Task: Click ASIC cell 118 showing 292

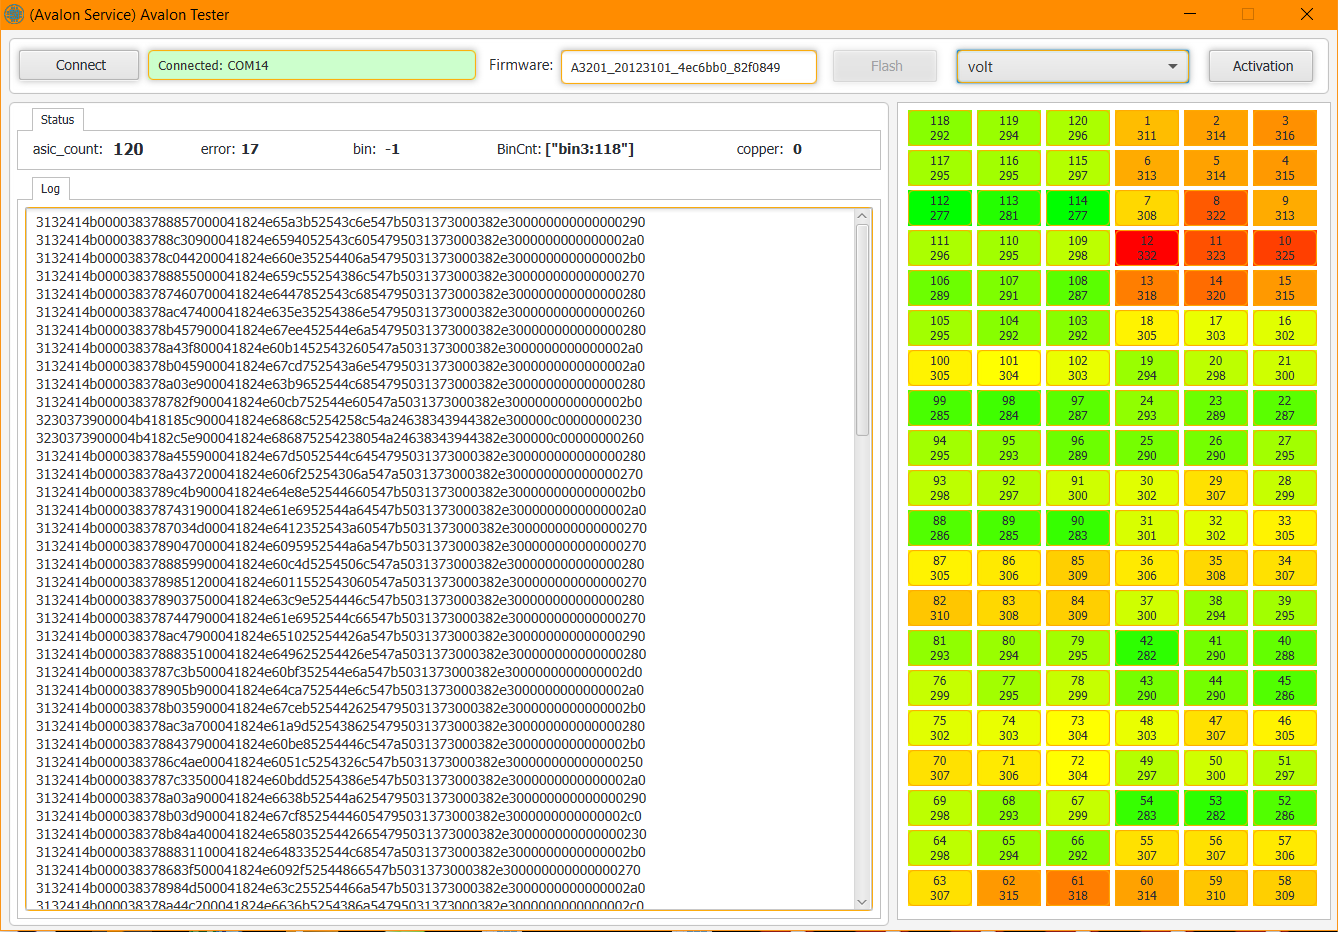Action: click(x=940, y=128)
